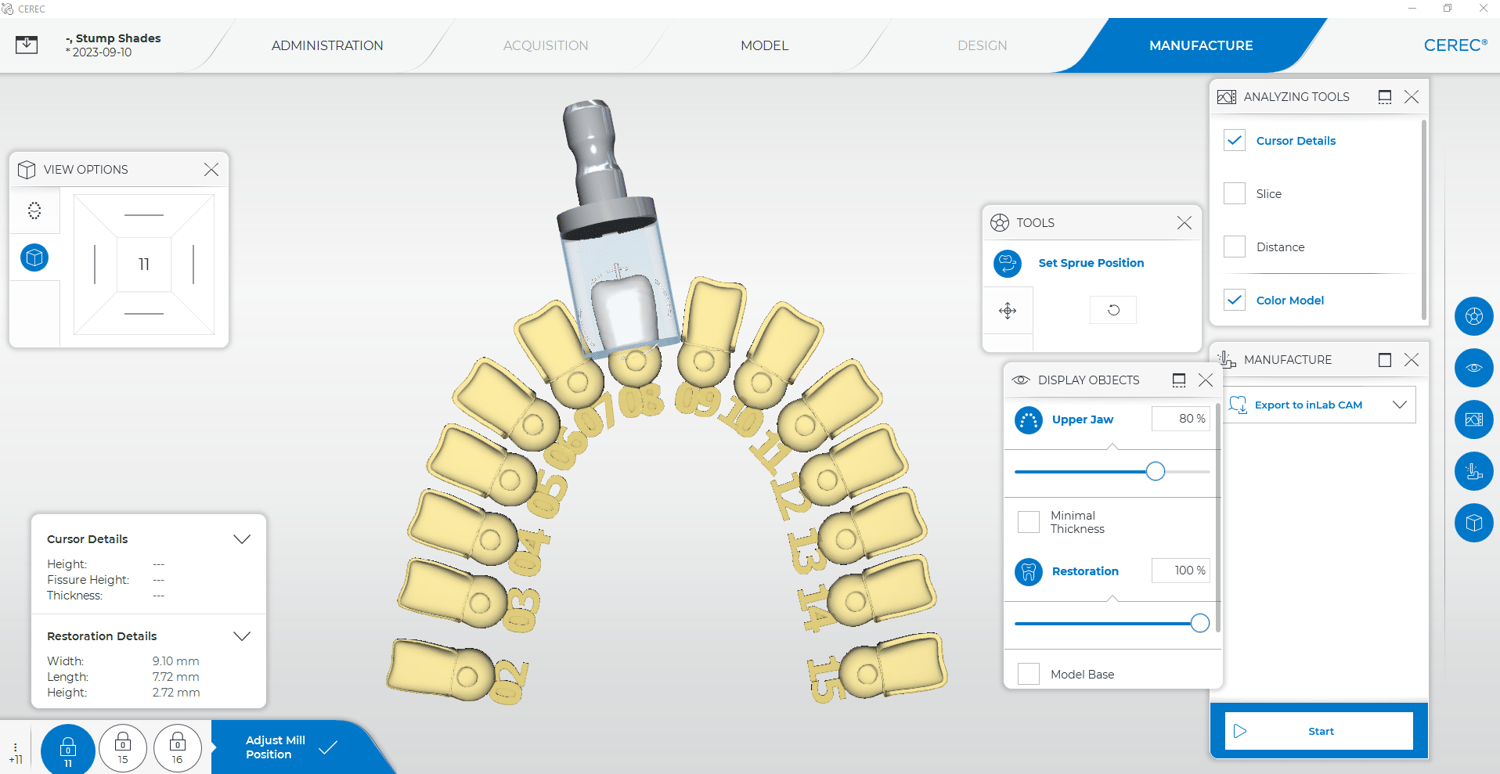Go to the MODEL phase tab
Viewport: 1500px width, 774px height.
[764, 45]
